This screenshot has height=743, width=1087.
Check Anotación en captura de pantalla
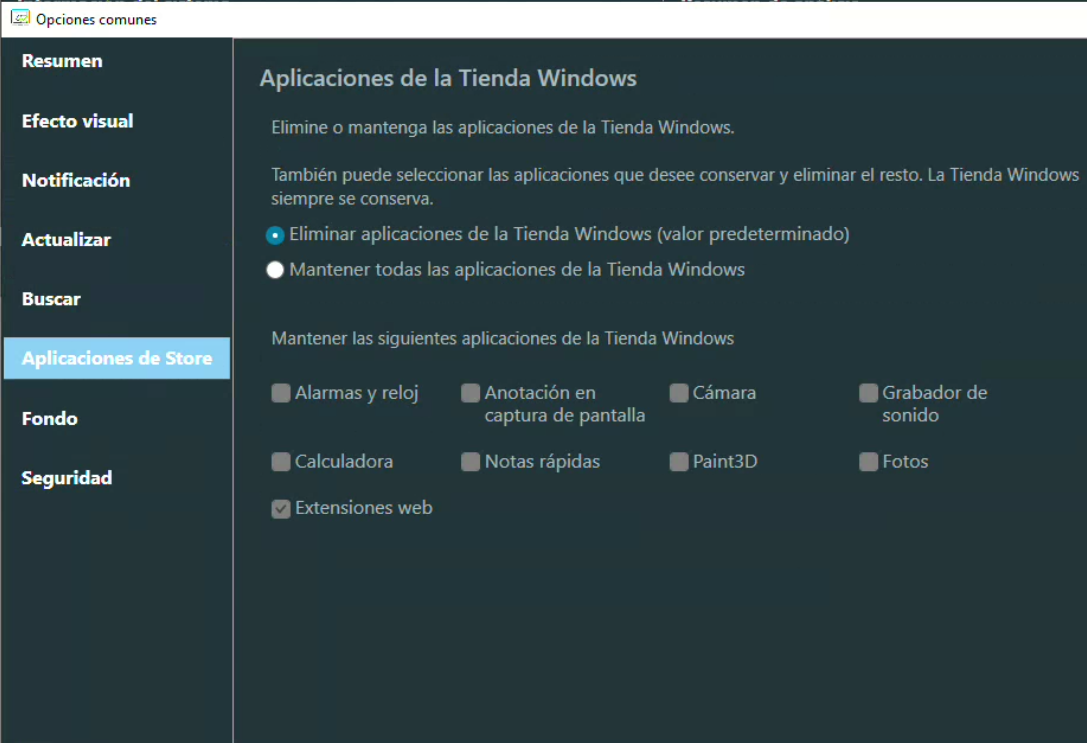470,394
